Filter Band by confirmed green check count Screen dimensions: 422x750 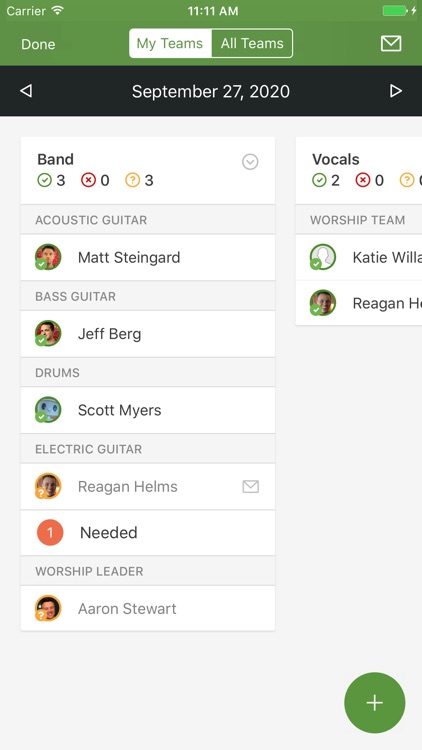[51, 180]
